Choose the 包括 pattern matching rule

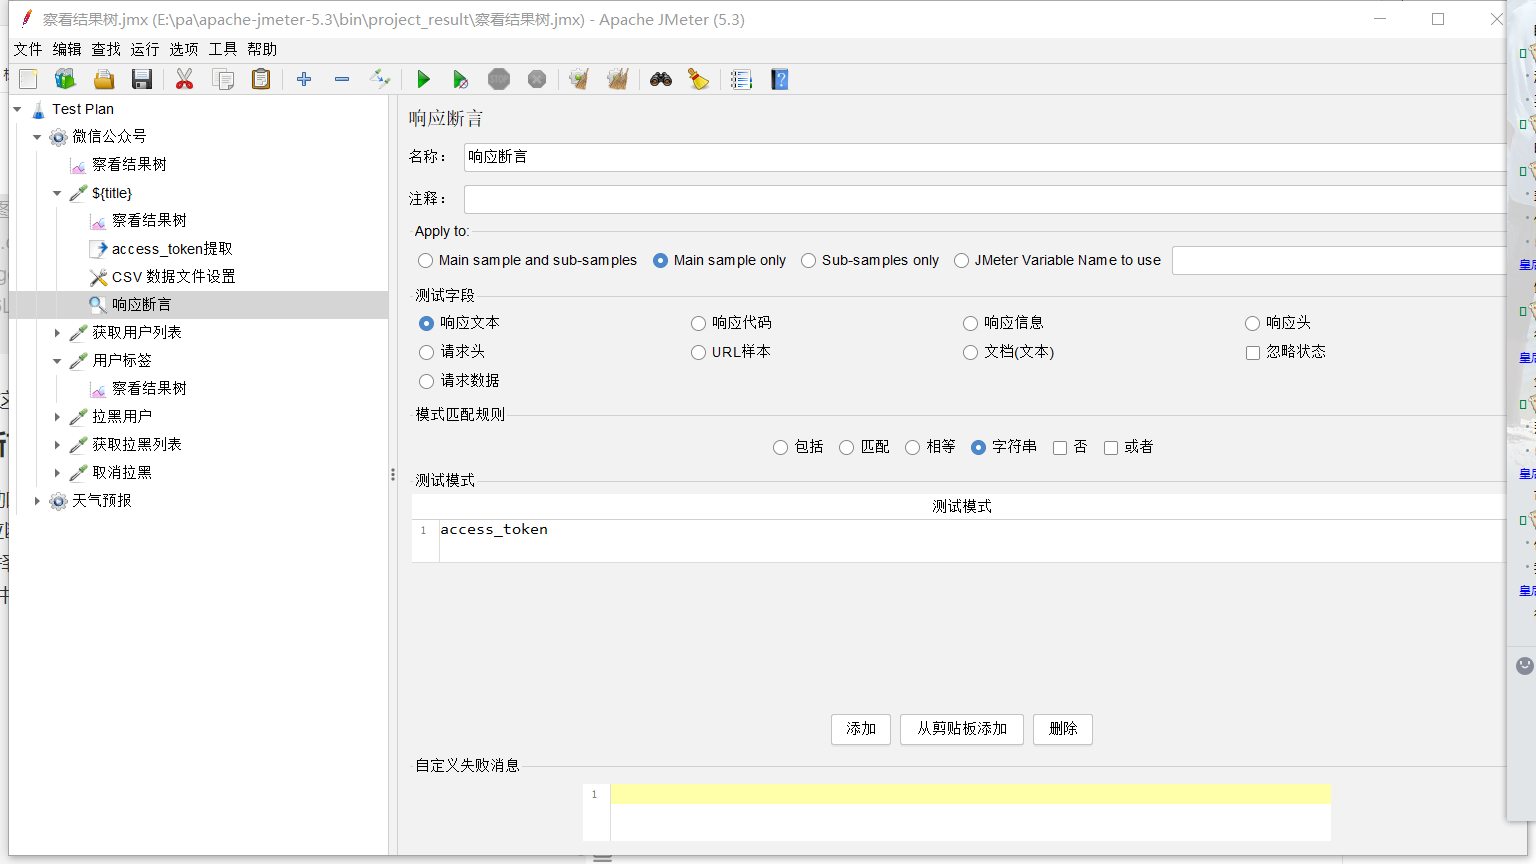[x=781, y=447]
